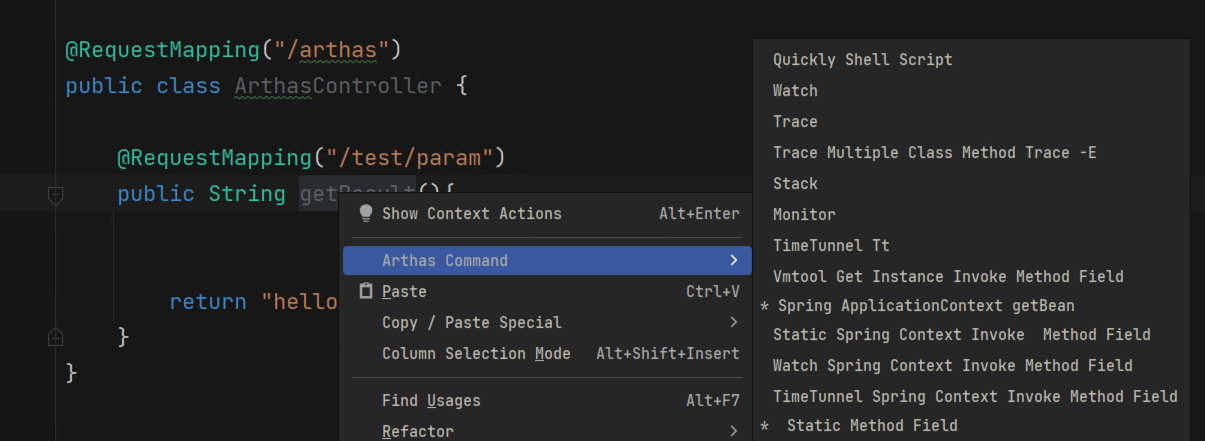The width and height of the screenshot is (1205, 441).
Task: Choose Watch Spring Context Invoke Method Field
Action: (971, 365)
